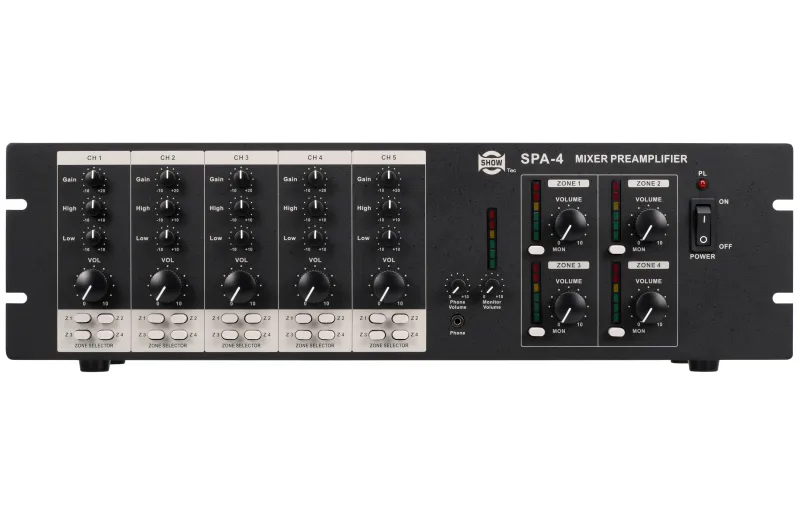Click the Phone headphone jack
The width and height of the screenshot is (800, 520).
[x=458, y=322]
